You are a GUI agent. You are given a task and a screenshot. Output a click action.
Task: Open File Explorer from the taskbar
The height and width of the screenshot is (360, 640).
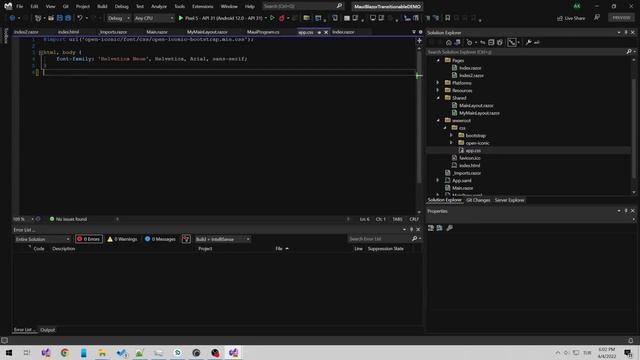[x=102, y=353]
